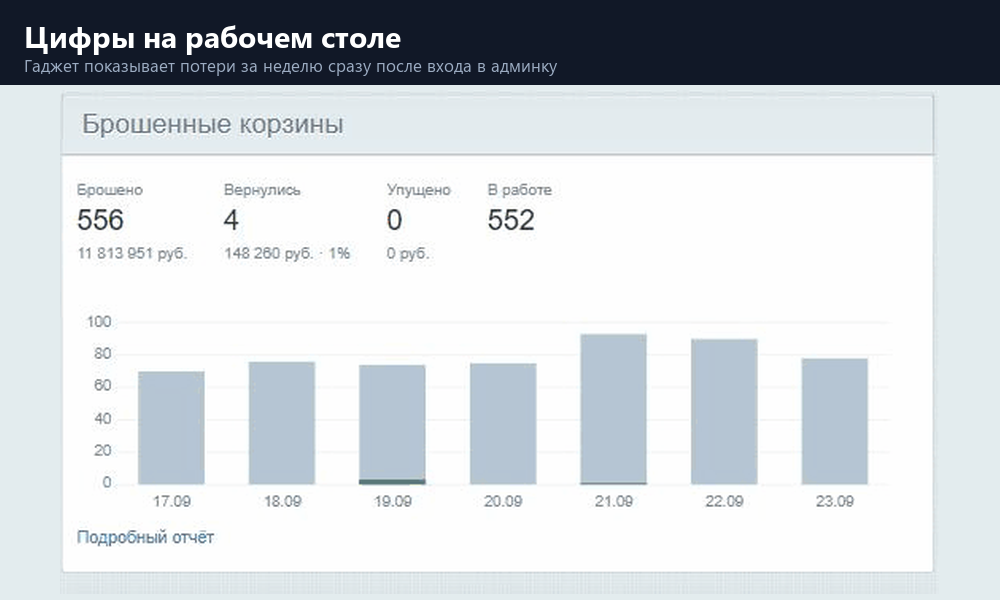The width and height of the screenshot is (1000, 600).
Task: Select the bar for 21.09
Action: pyautogui.click(x=614, y=409)
